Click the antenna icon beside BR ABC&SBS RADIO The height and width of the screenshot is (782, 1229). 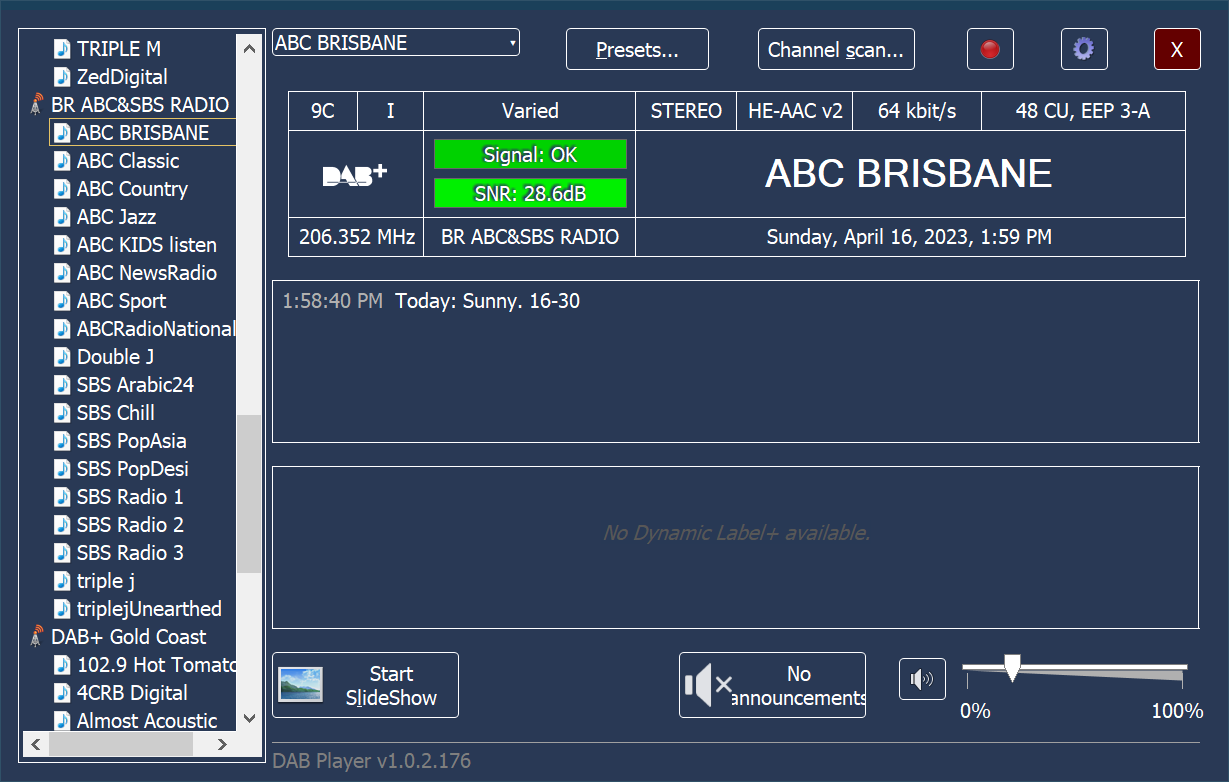[37, 105]
